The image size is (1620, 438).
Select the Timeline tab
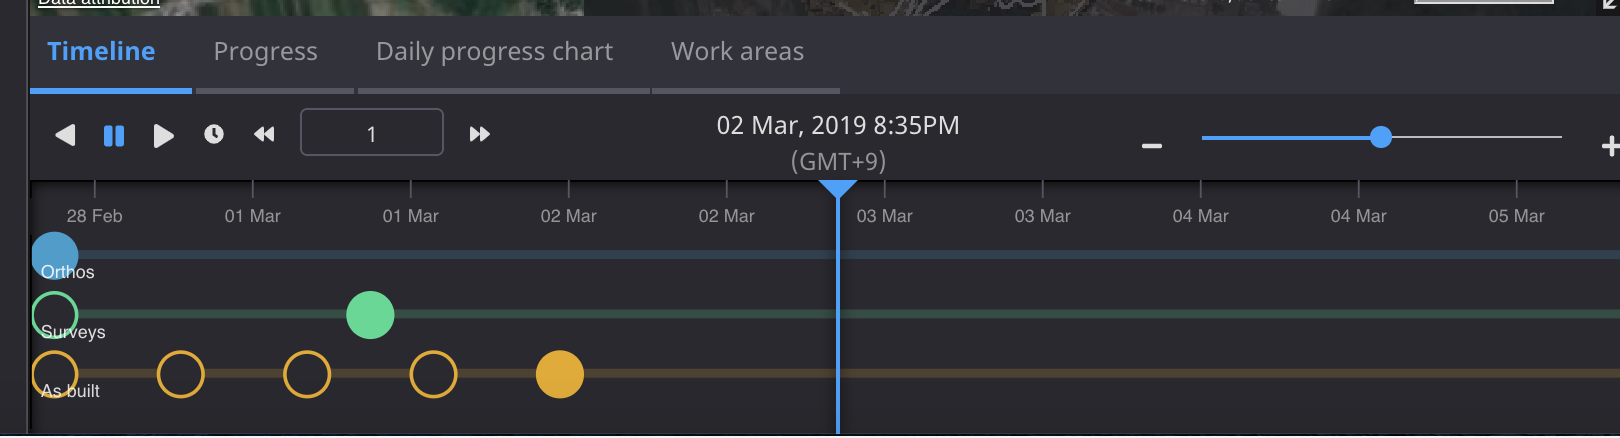(x=101, y=52)
